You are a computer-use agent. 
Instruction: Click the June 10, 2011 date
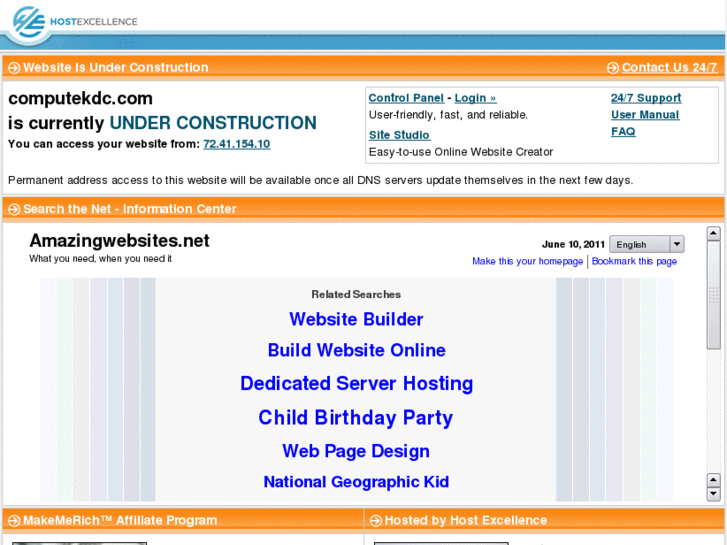[x=573, y=244]
